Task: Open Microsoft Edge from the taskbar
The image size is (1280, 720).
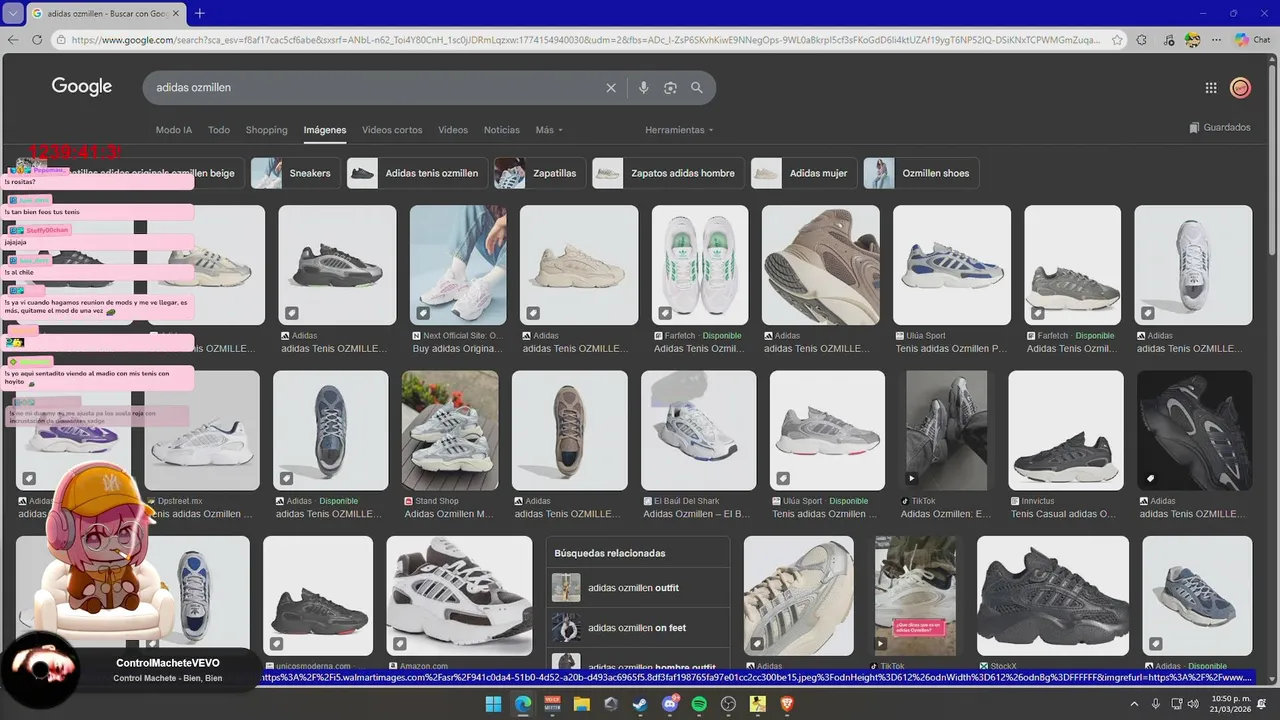Action: coord(523,704)
